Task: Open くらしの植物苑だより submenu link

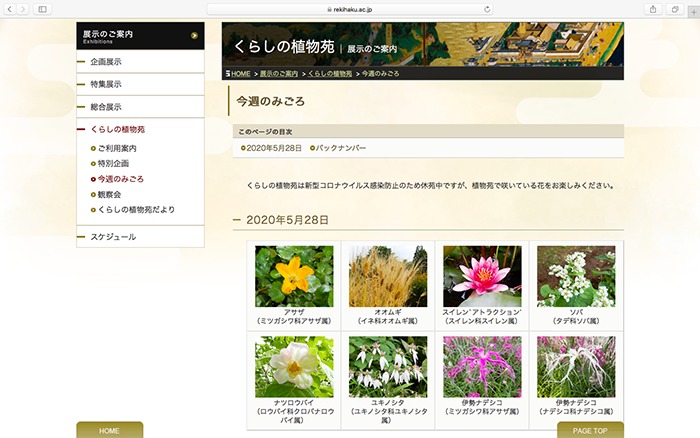Action: click(x=136, y=210)
